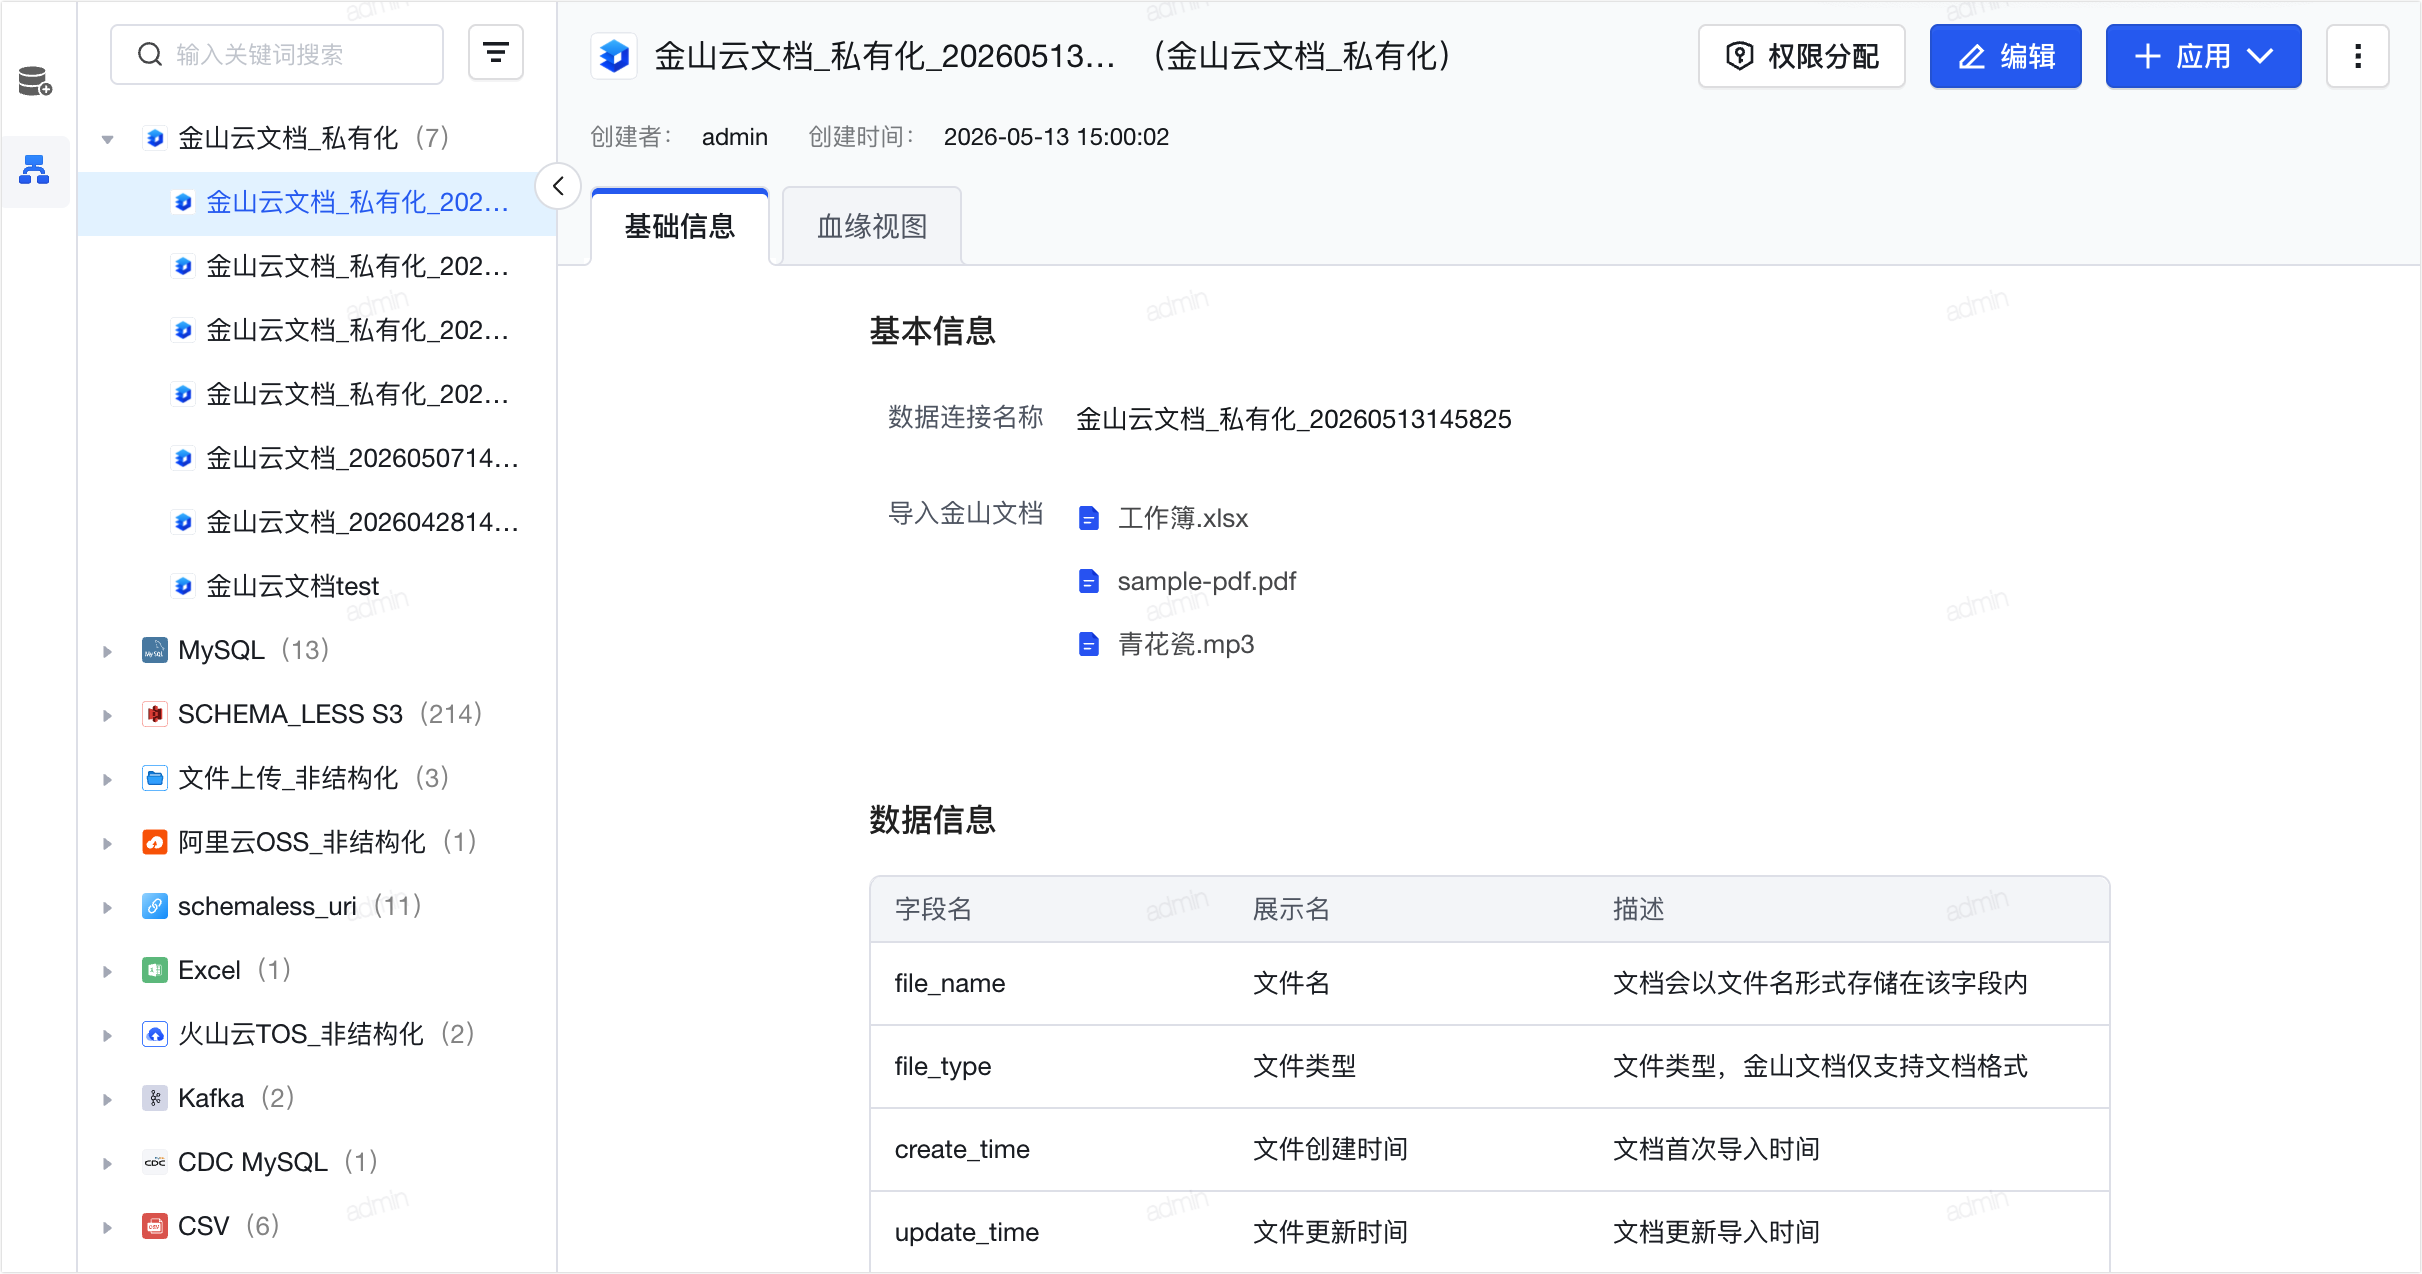Expand the 火山云TOS_非结构化 group
The image size is (2422, 1274).
pyautogui.click(x=107, y=1035)
